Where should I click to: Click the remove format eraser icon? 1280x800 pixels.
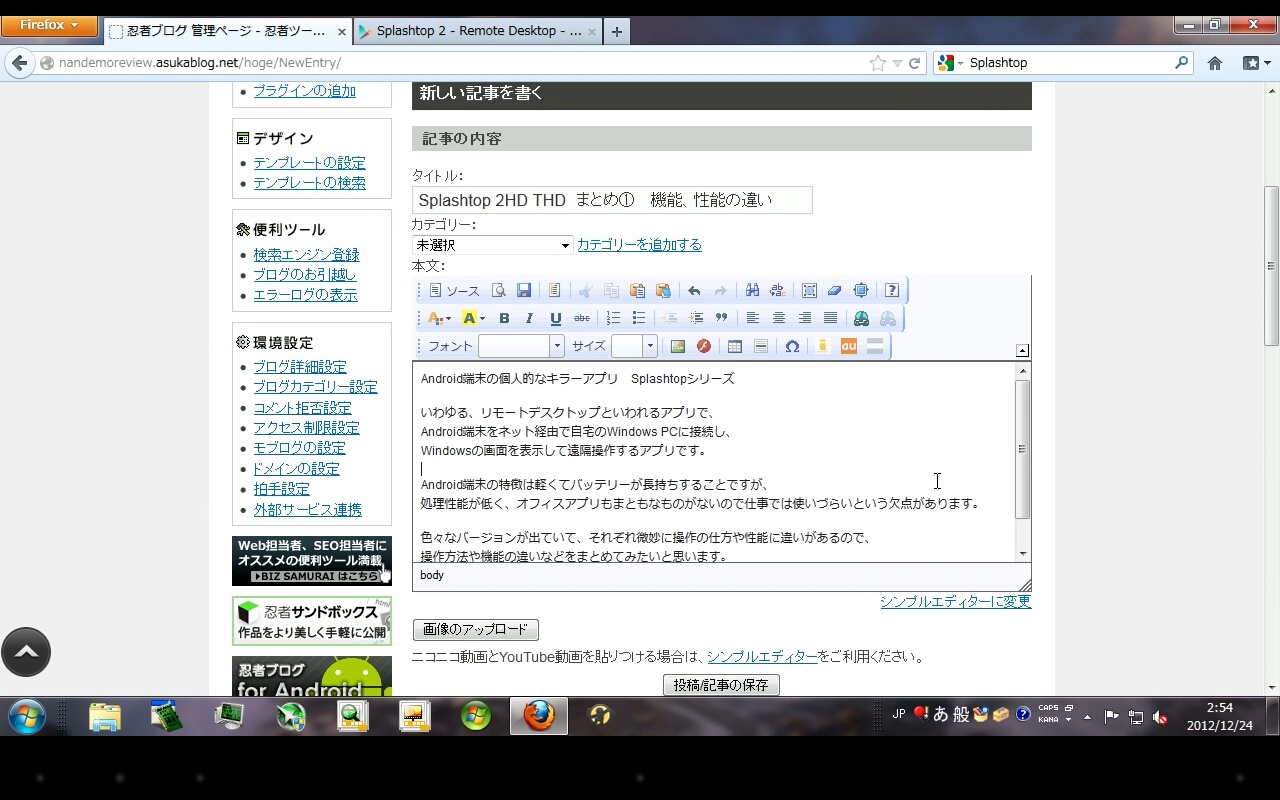coord(834,291)
